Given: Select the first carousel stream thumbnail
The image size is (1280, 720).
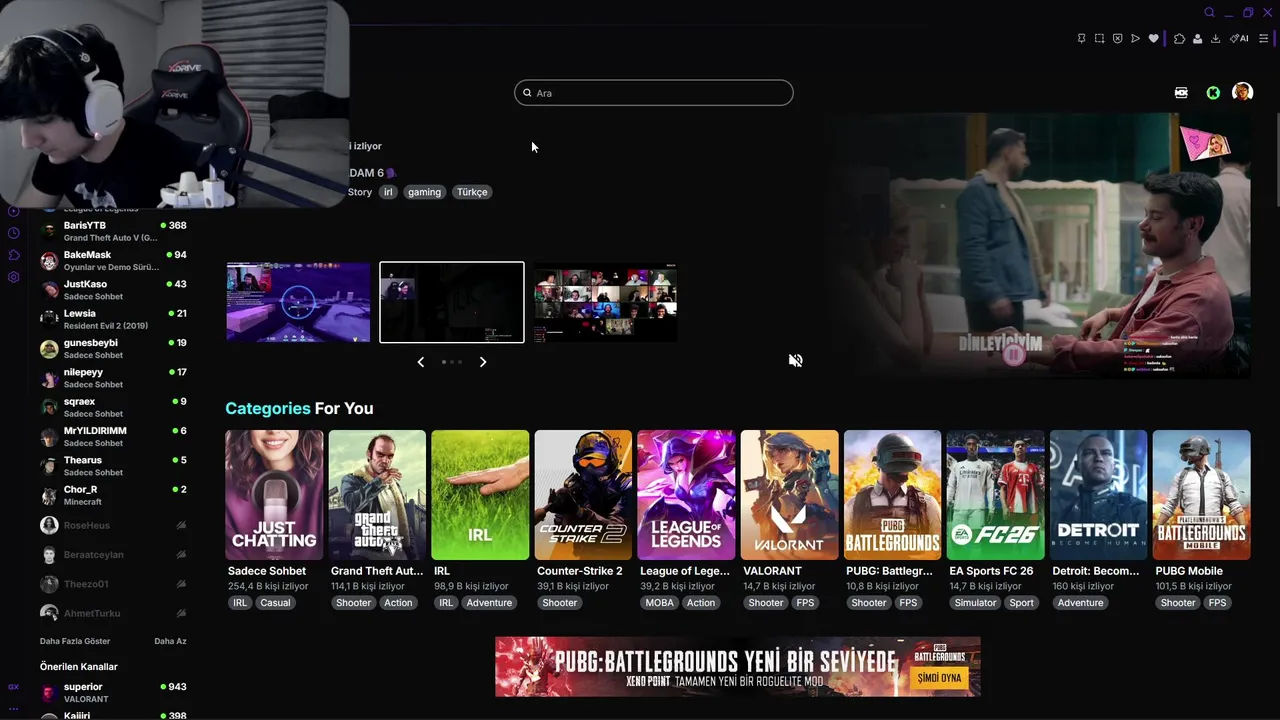Looking at the screenshot, I should tap(298, 302).
